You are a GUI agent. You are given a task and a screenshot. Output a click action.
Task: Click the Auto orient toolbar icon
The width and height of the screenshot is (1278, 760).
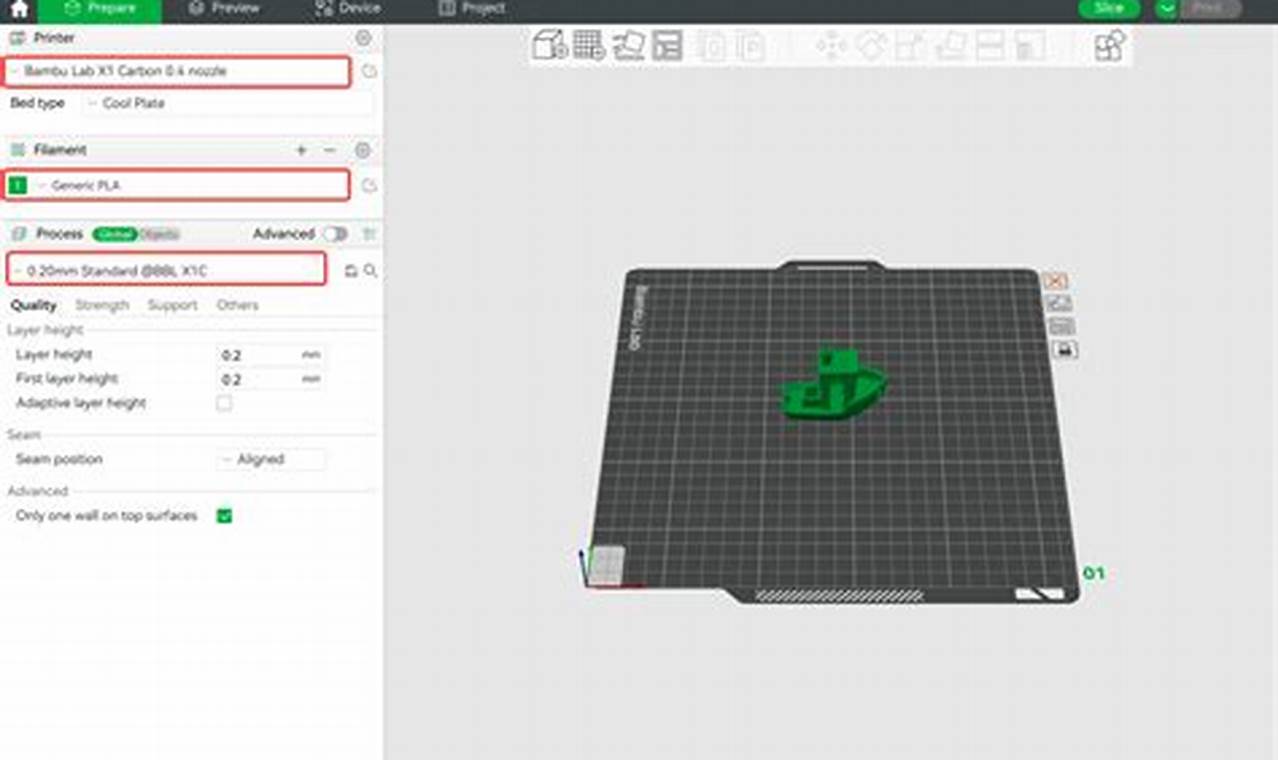point(628,45)
